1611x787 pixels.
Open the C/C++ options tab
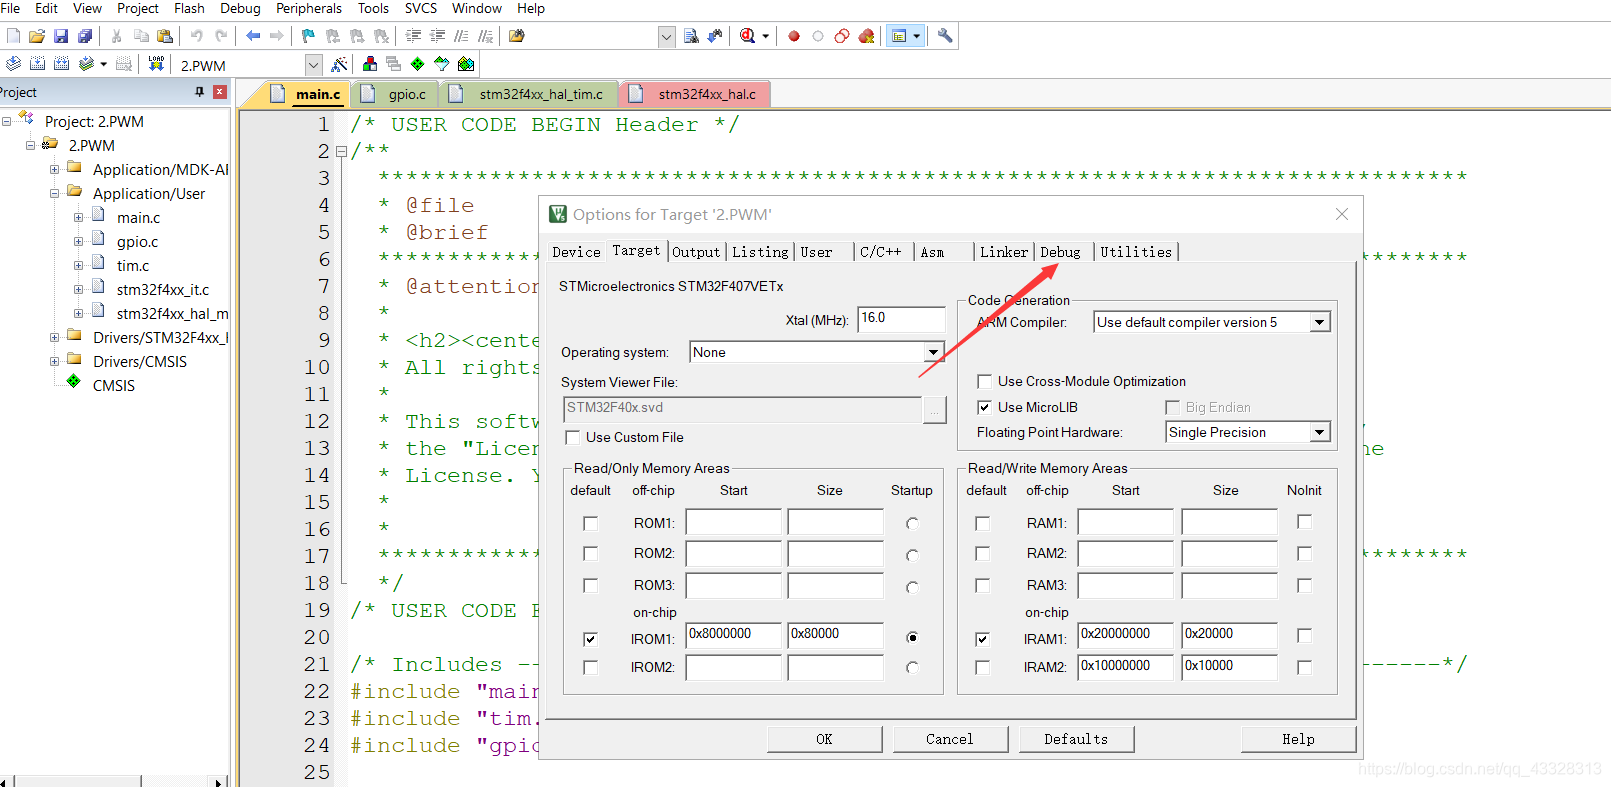[x=880, y=252]
